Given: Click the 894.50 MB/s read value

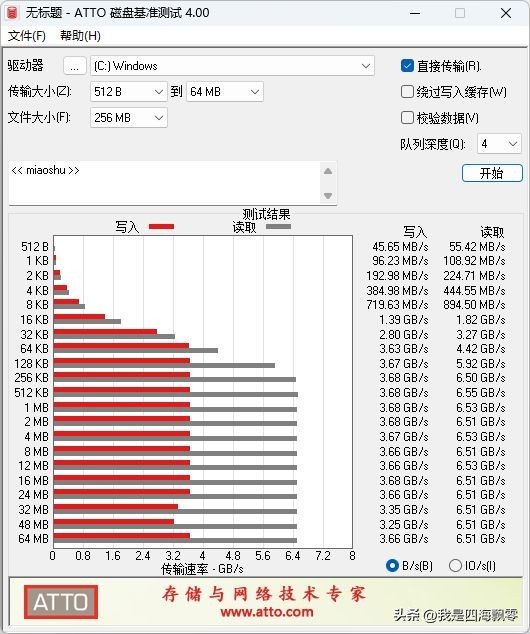Looking at the screenshot, I should (474, 304).
